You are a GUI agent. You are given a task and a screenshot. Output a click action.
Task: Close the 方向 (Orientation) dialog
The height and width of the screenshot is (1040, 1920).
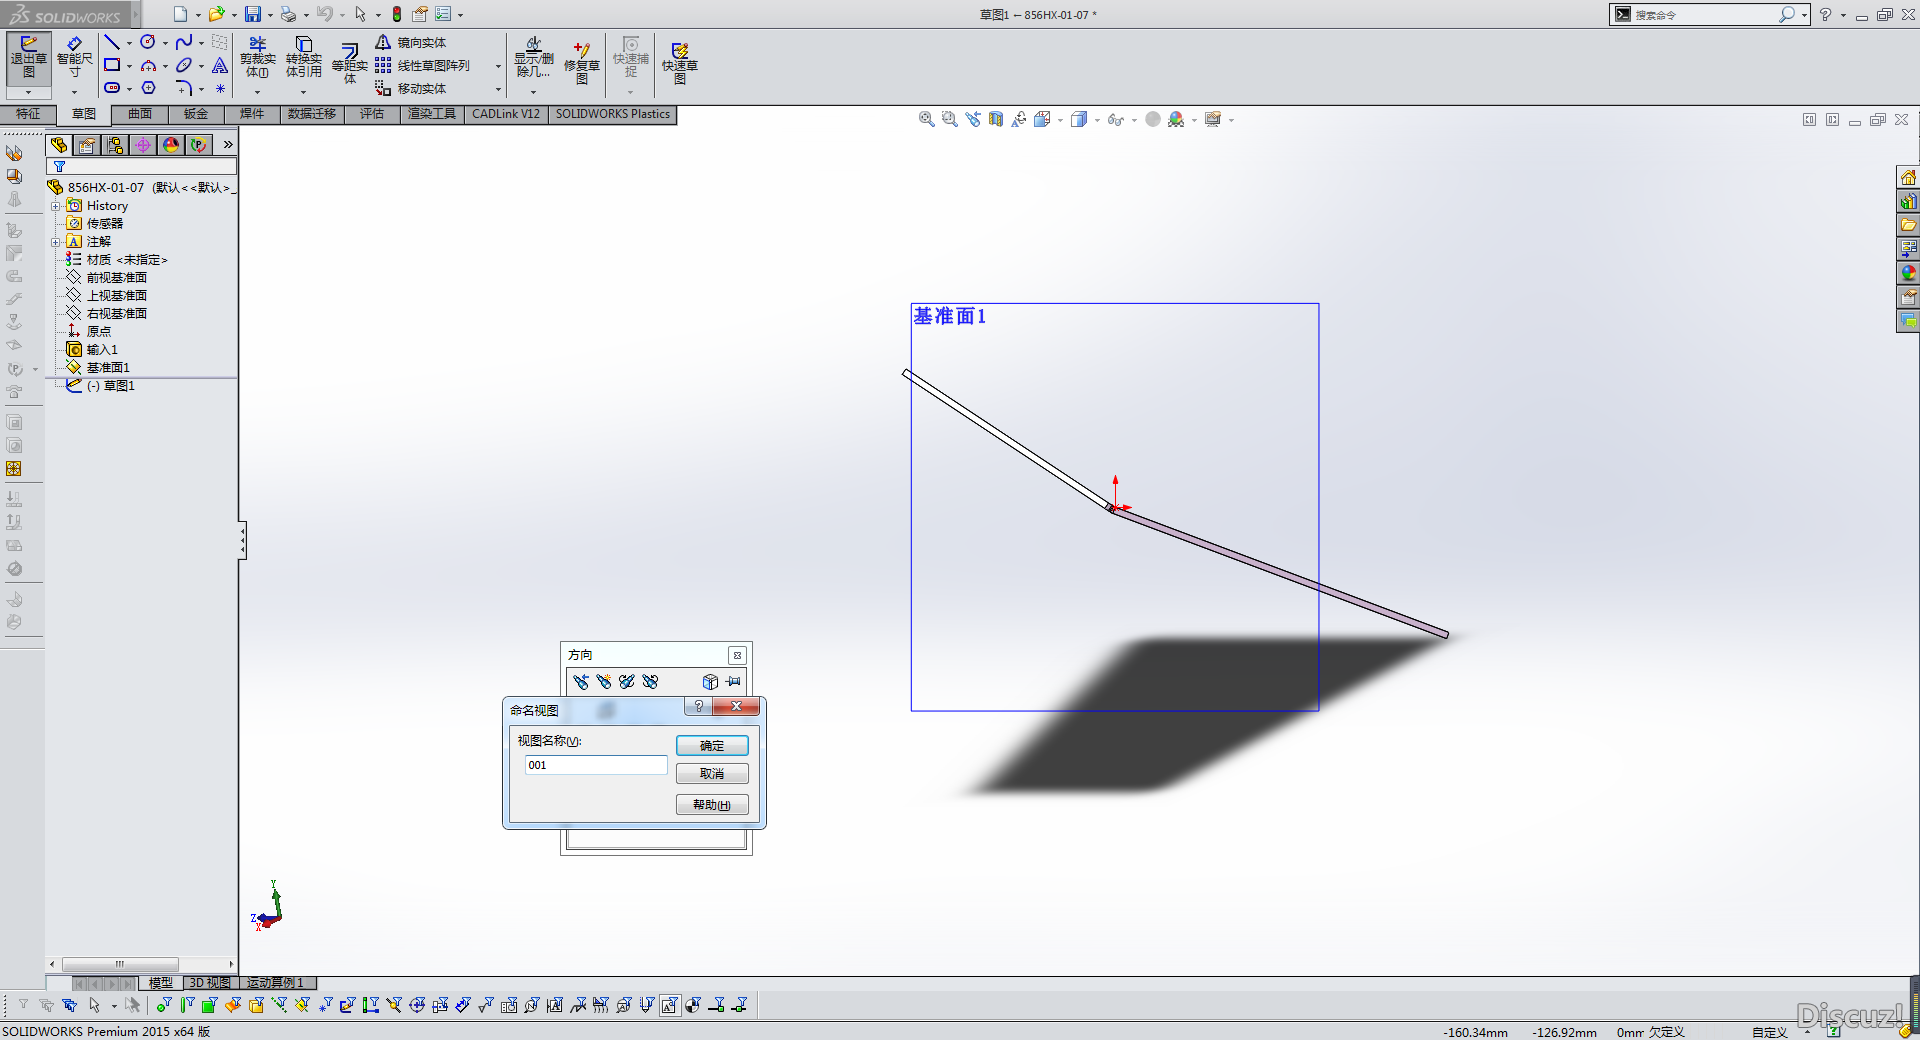[x=737, y=655]
